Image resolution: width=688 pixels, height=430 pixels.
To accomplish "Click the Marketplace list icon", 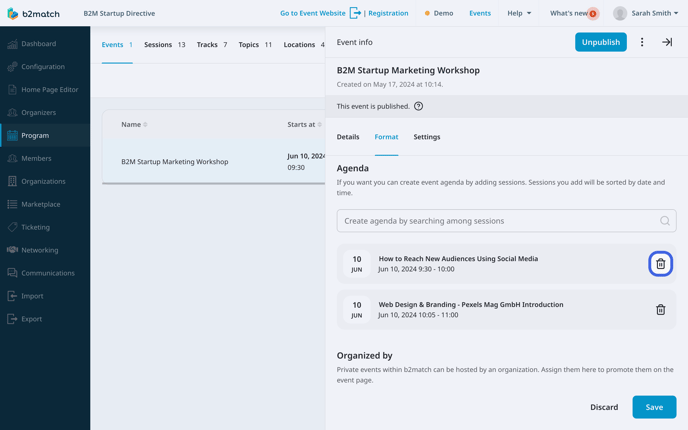I will pos(12,204).
